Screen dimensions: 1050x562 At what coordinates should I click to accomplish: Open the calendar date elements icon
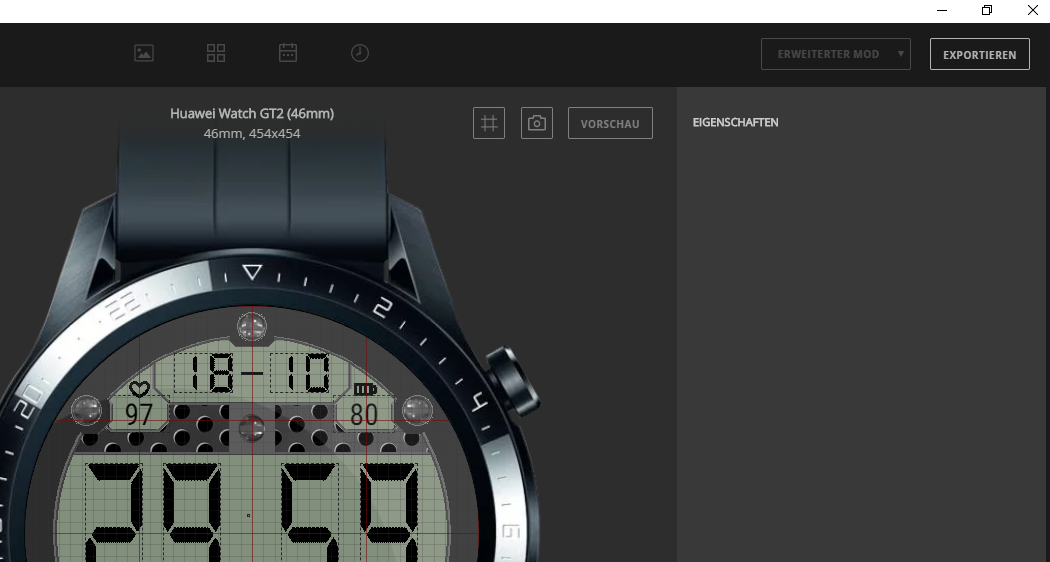[288, 53]
